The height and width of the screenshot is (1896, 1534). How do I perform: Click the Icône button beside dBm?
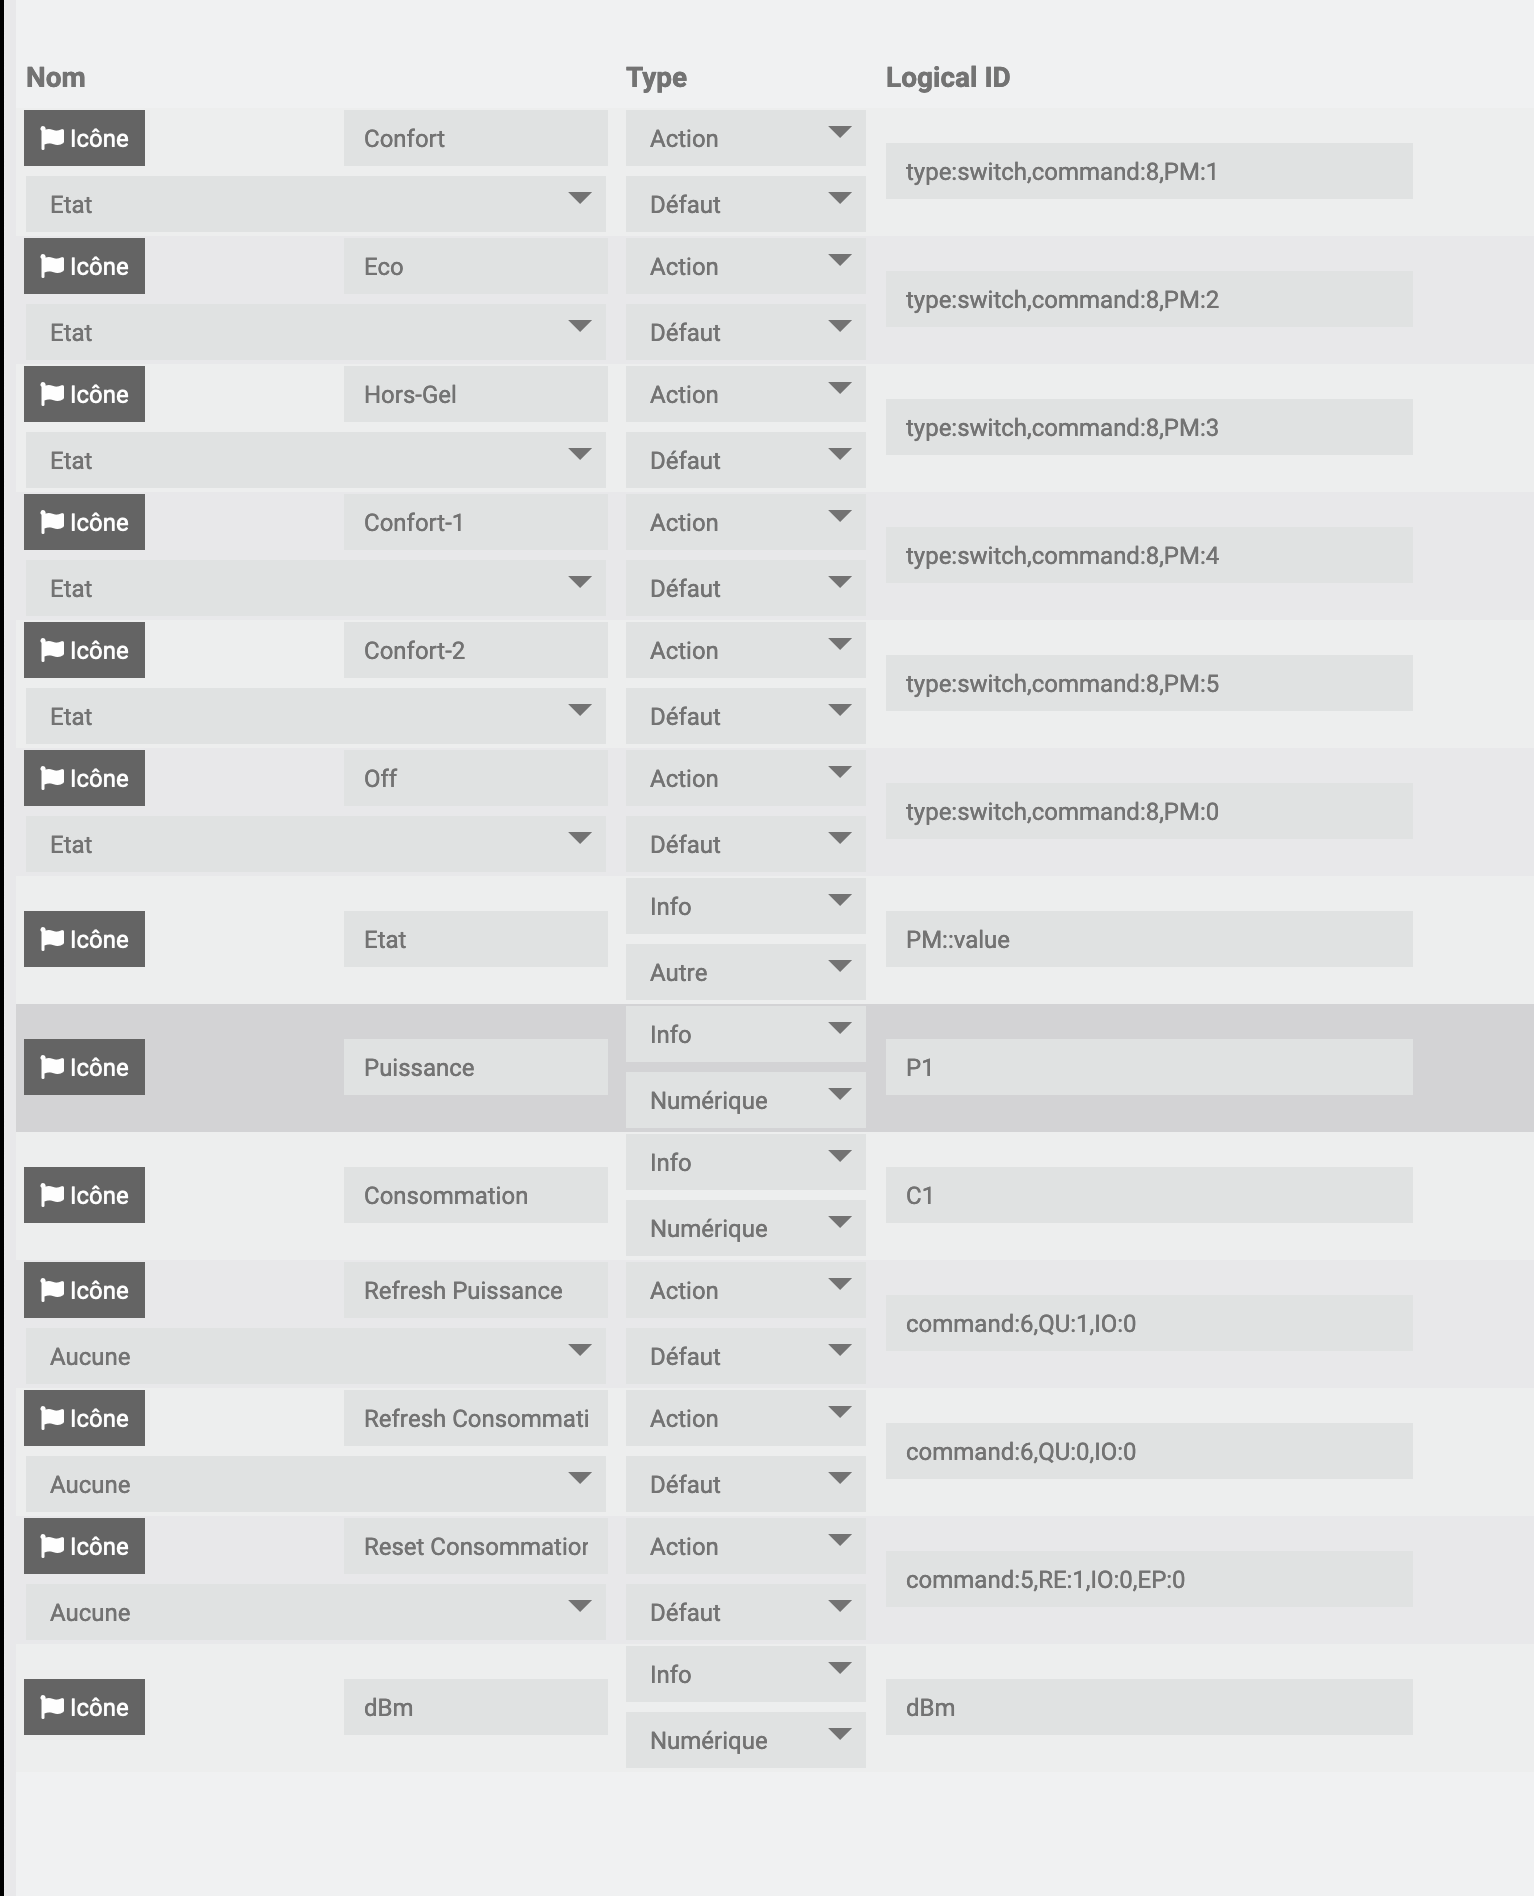click(x=84, y=1707)
